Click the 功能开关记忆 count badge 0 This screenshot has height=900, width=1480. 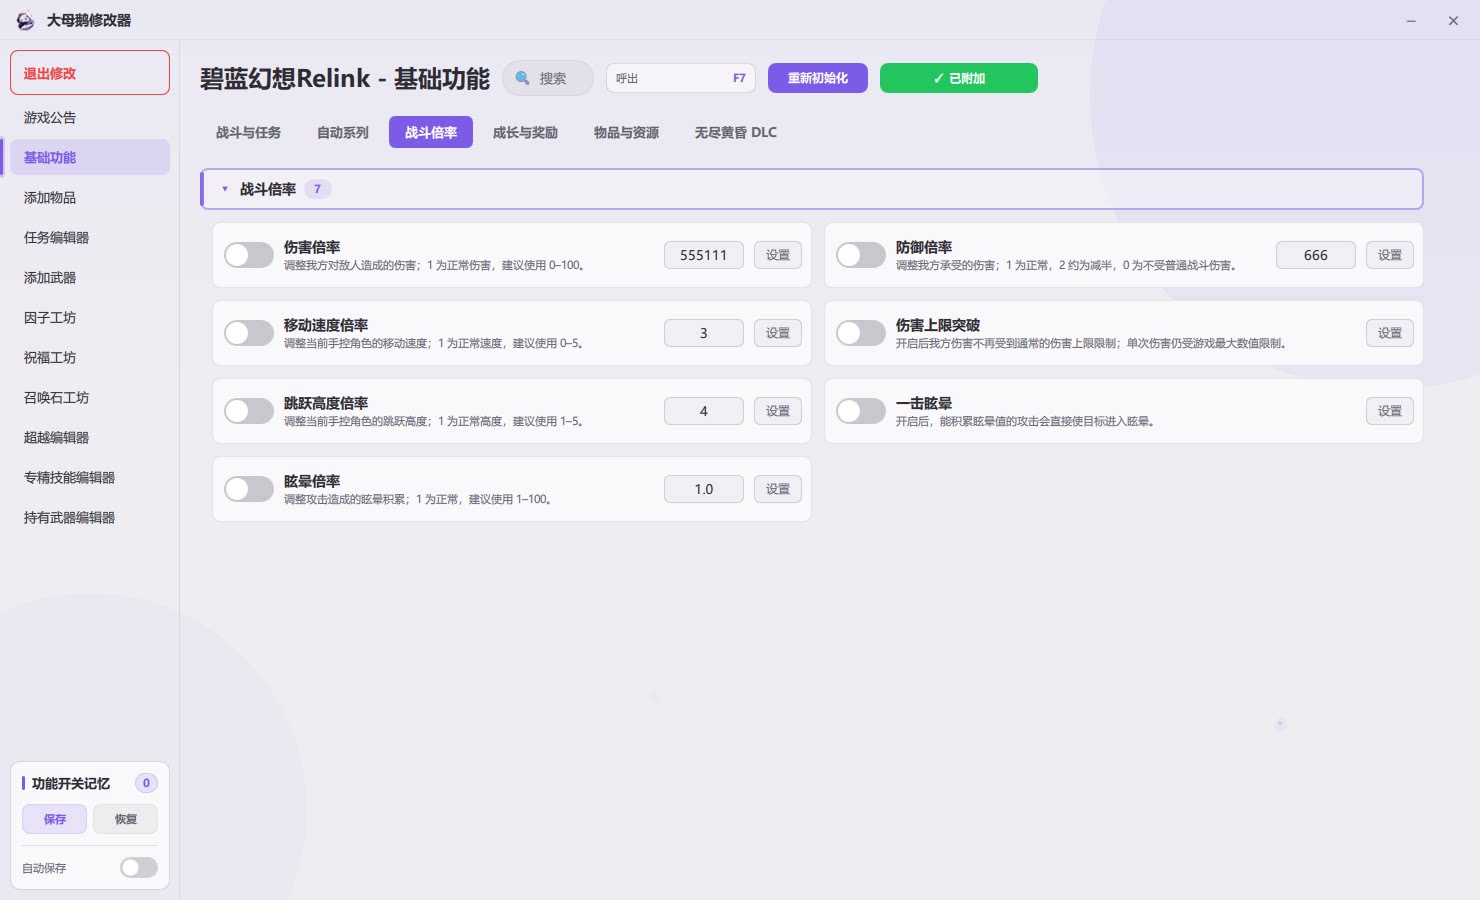146,783
